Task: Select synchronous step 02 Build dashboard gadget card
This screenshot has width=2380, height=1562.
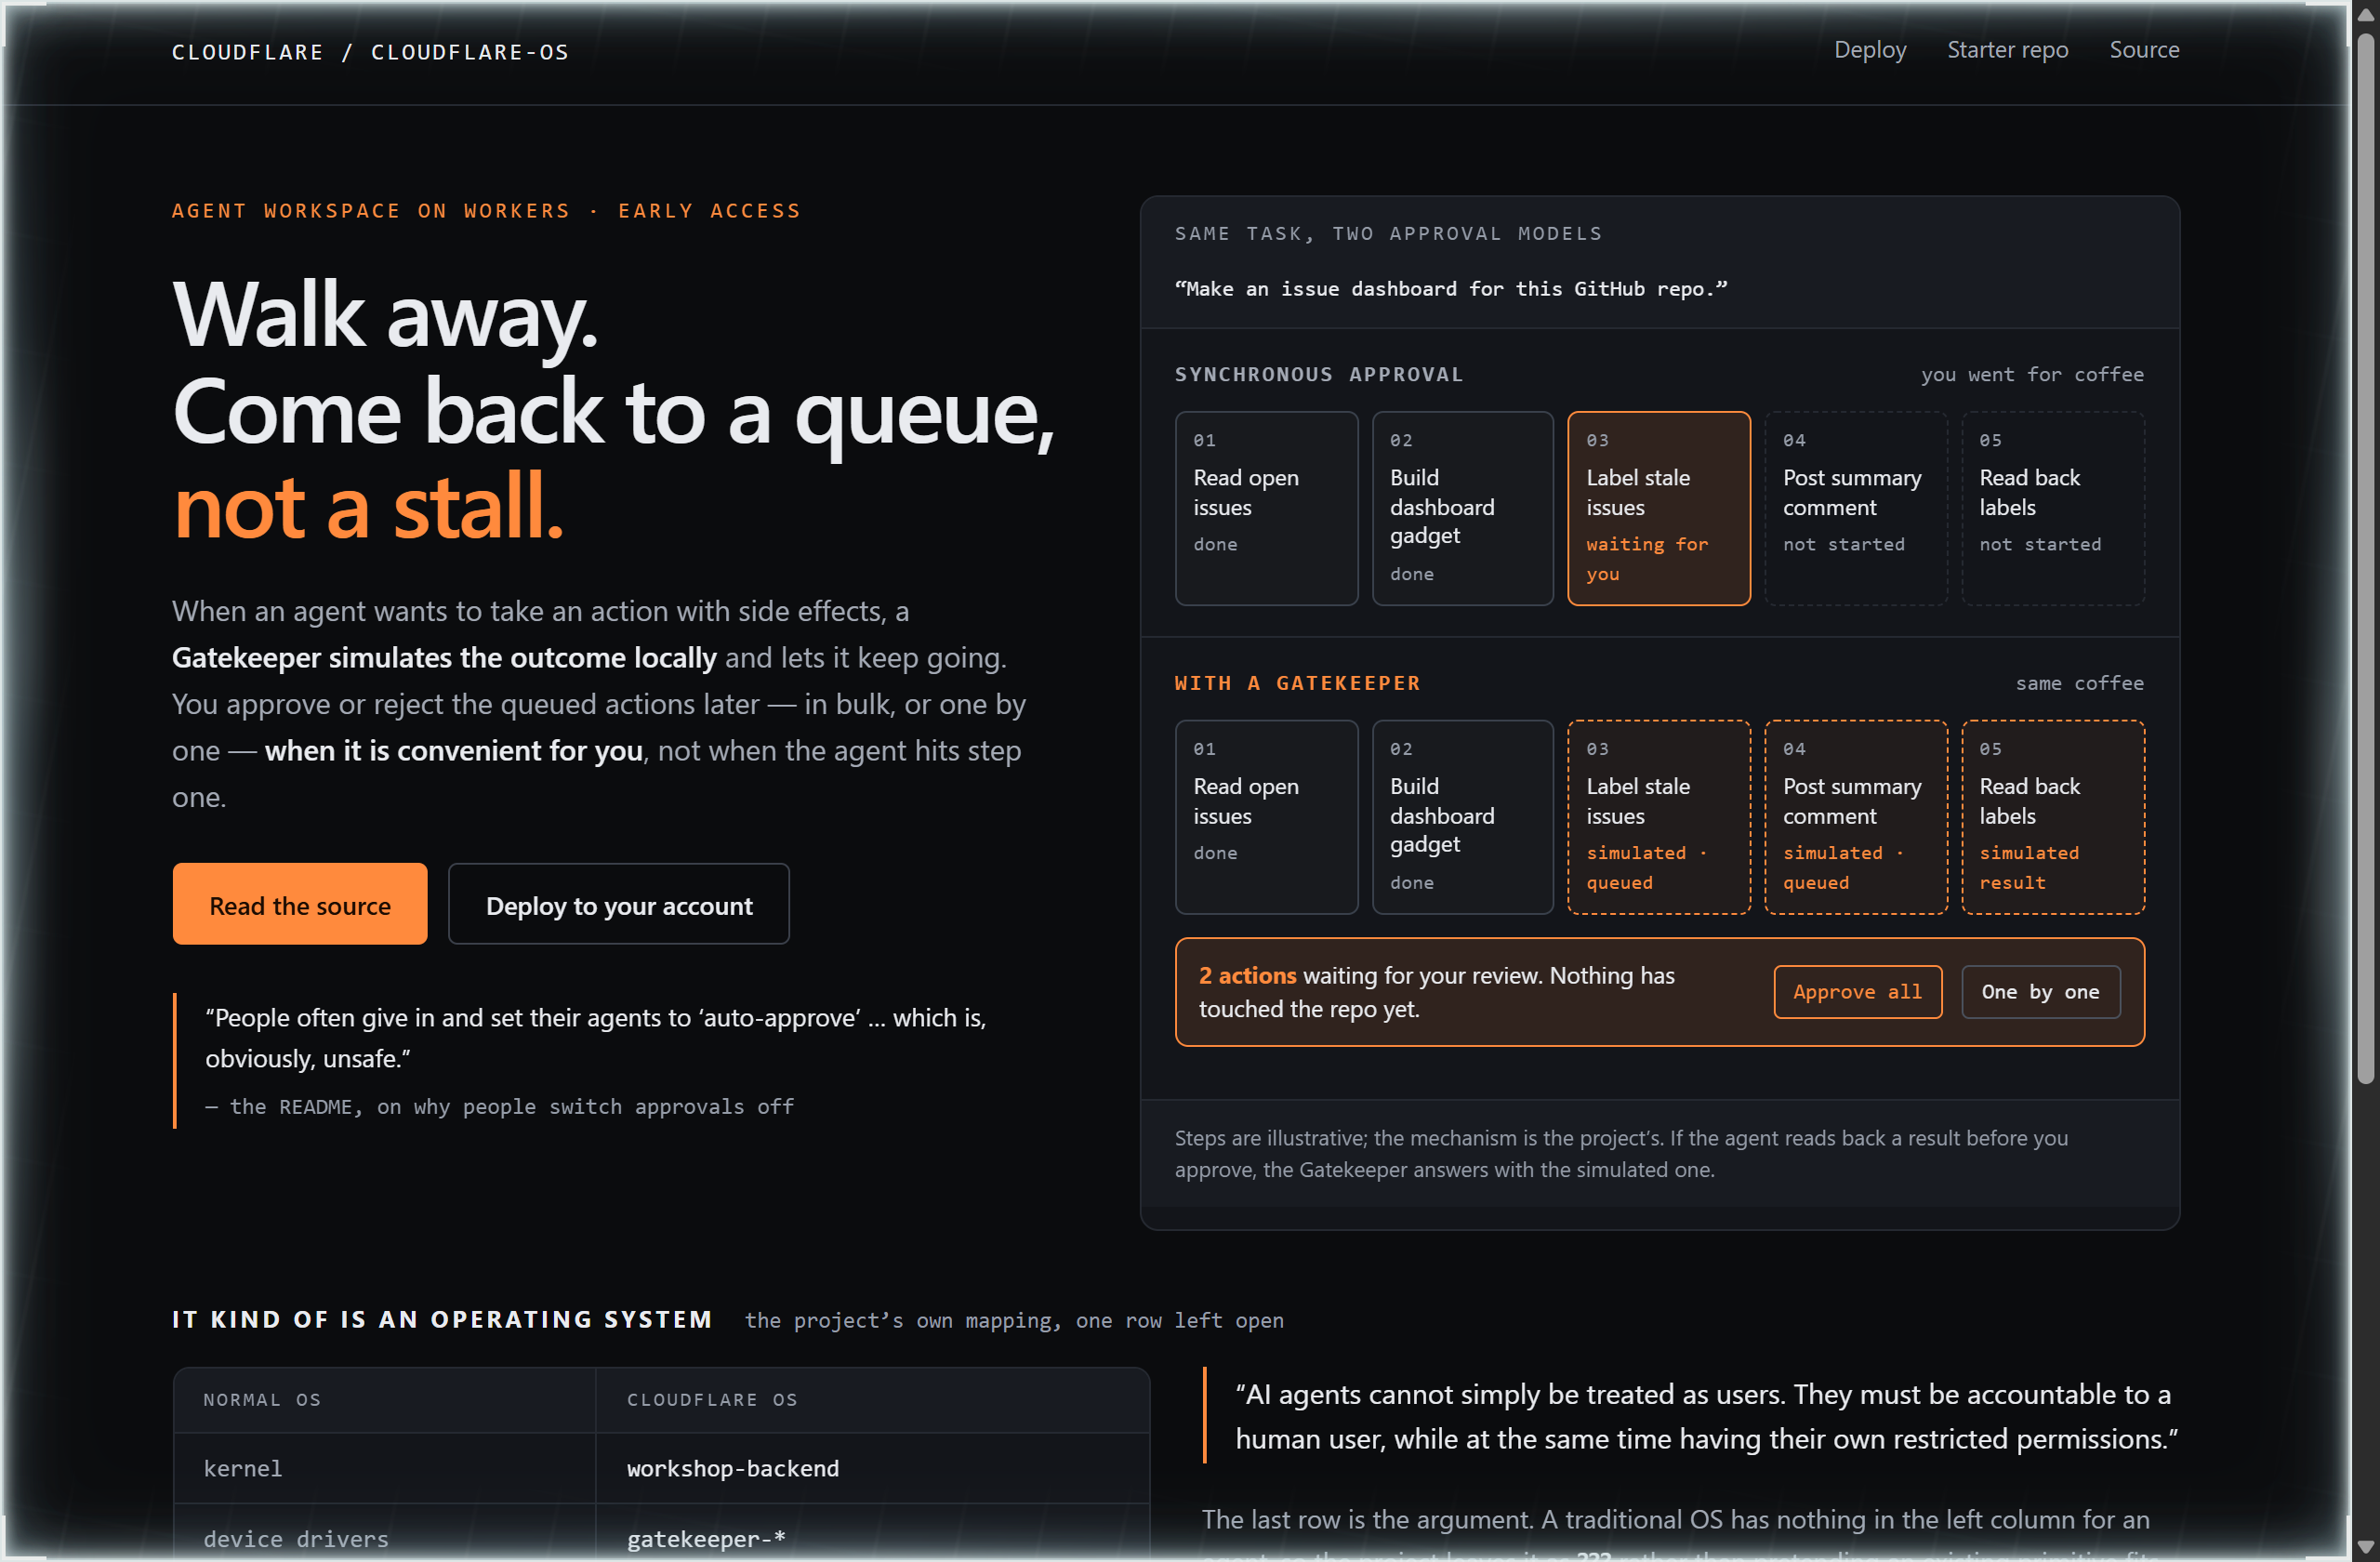Action: tap(1462, 508)
